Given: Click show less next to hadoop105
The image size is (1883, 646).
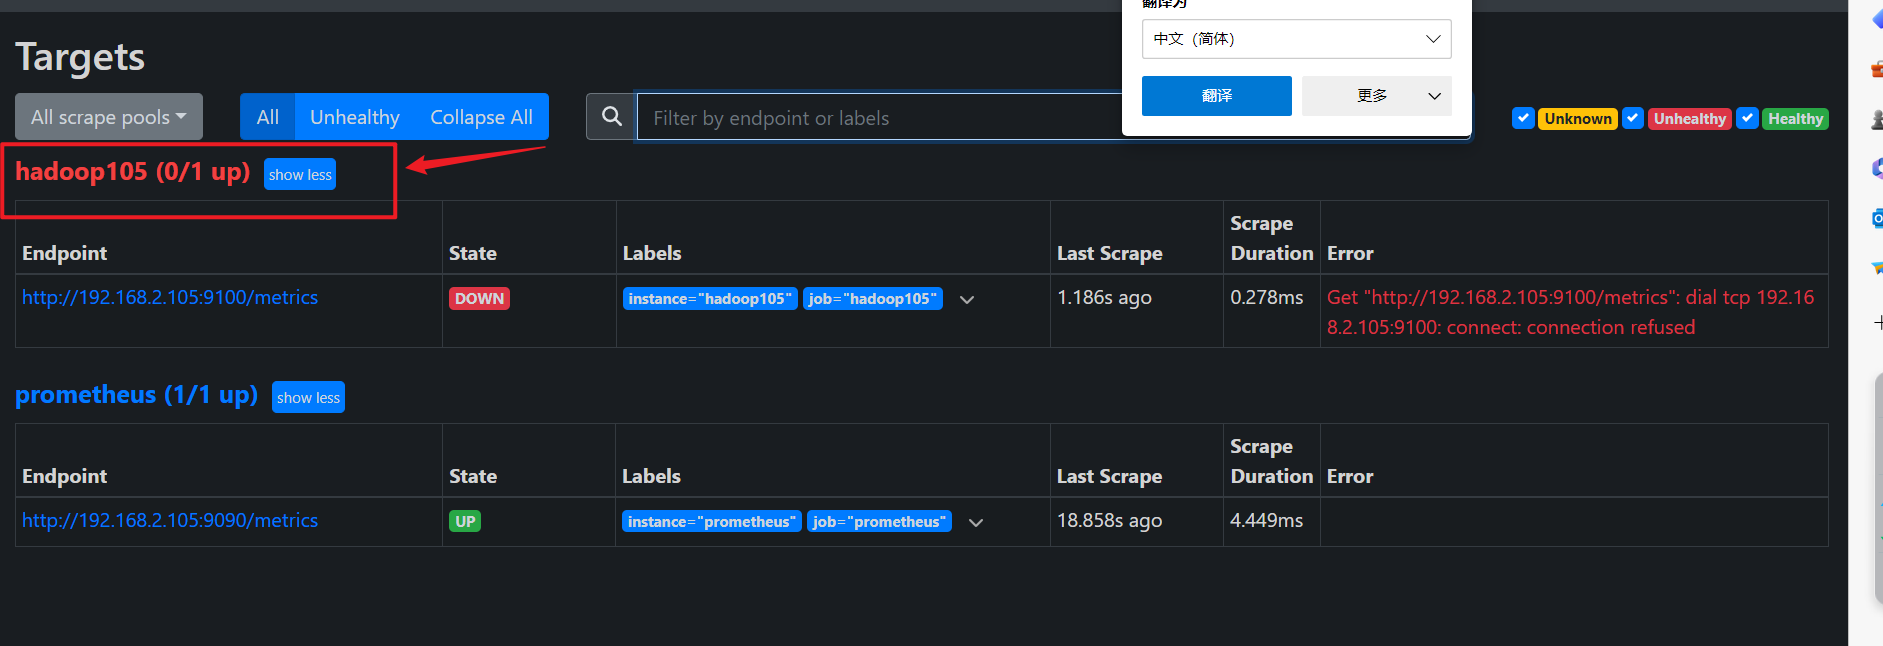Looking at the screenshot, I should click(x=300, y=174).
